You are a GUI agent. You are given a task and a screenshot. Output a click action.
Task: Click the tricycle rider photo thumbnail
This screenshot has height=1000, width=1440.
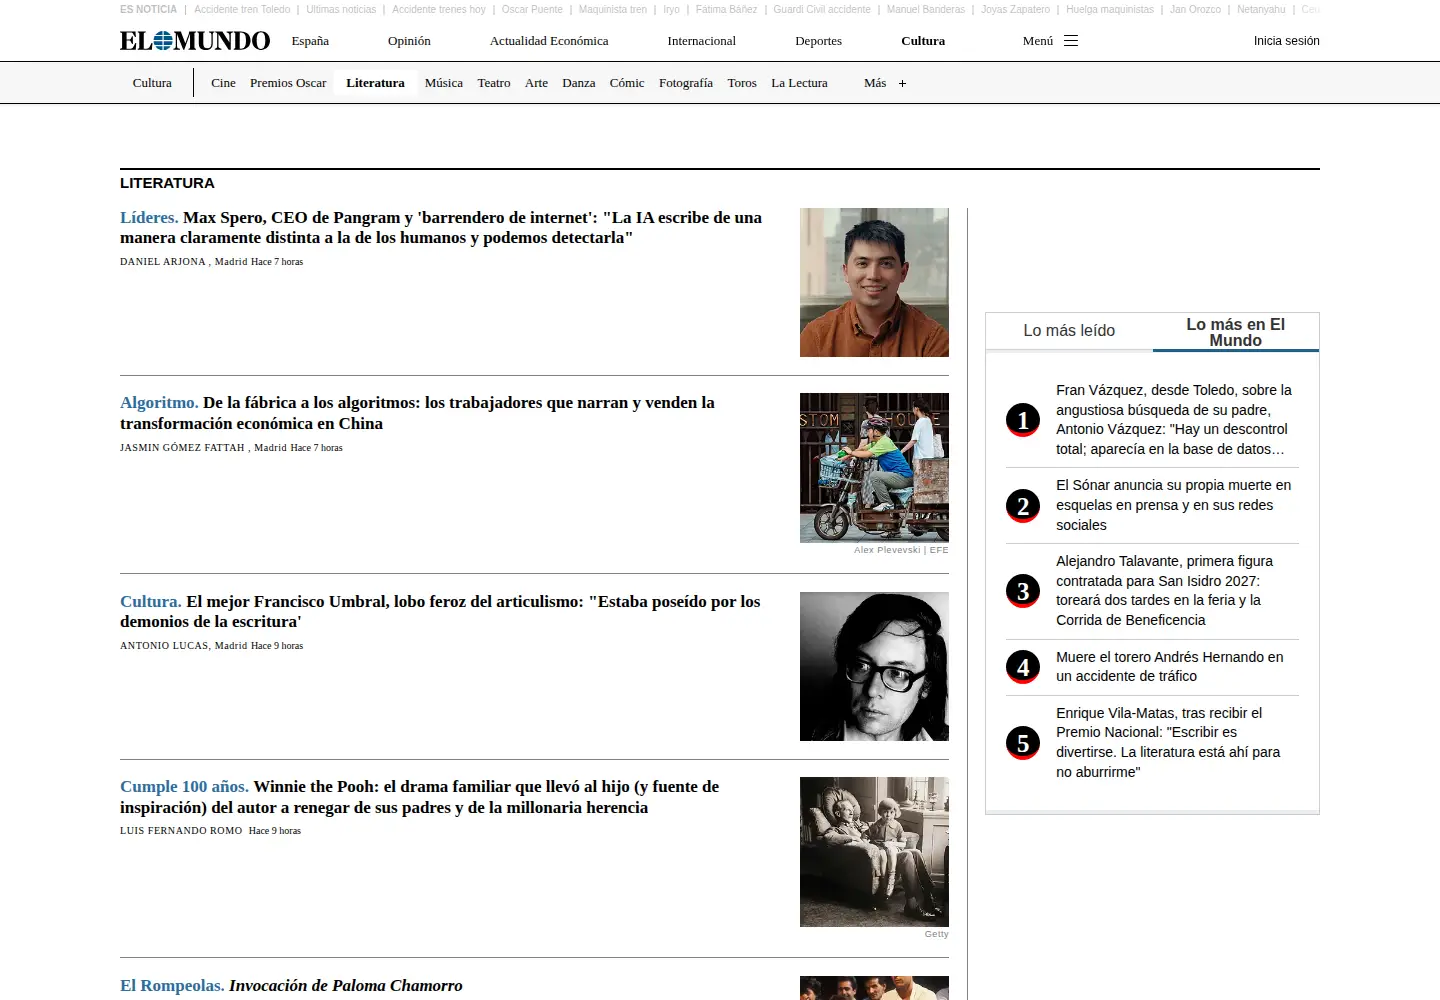874,468
